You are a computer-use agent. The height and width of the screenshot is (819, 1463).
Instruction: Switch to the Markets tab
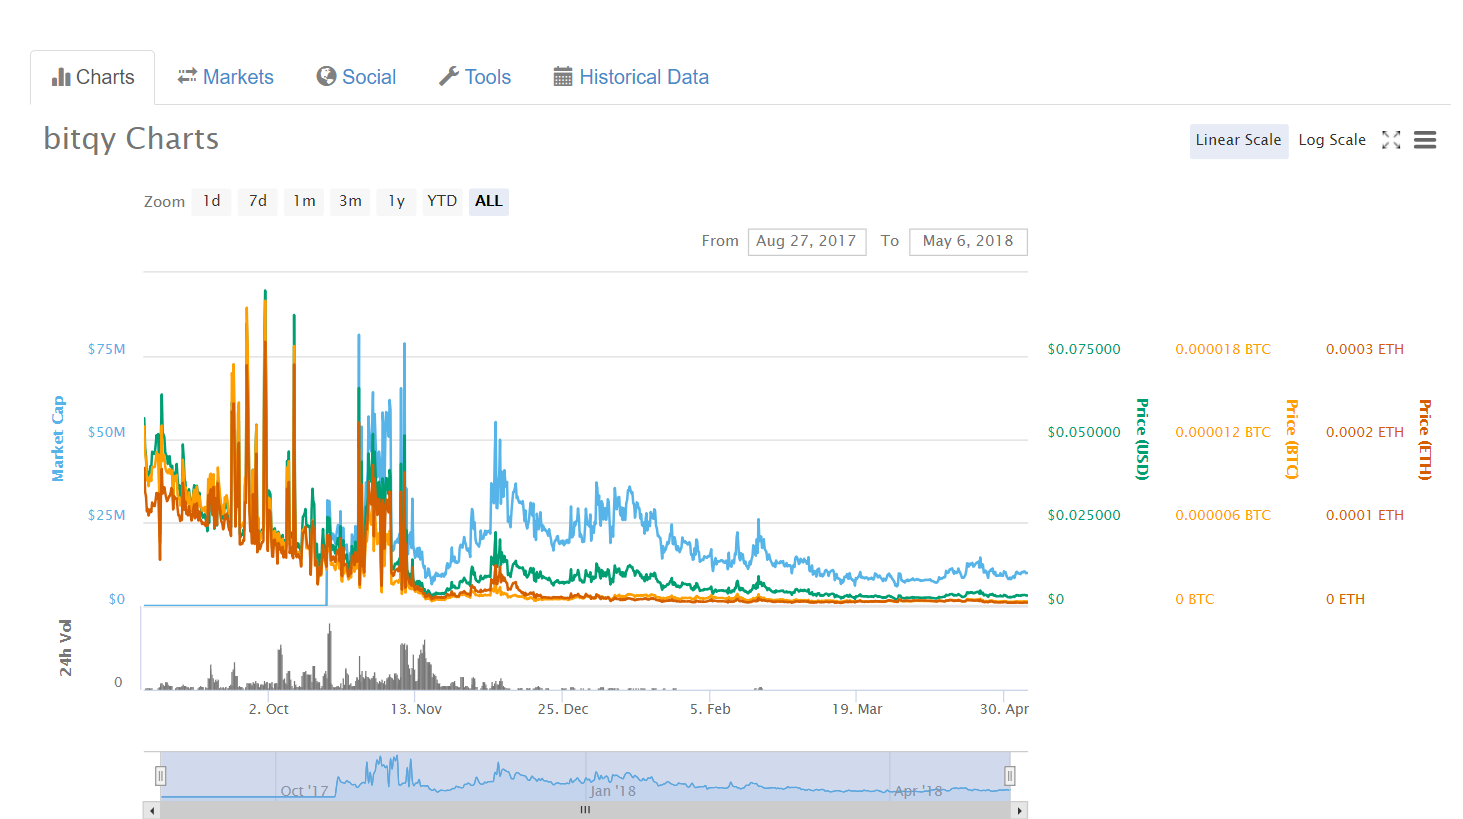click(x=225, y=77)
